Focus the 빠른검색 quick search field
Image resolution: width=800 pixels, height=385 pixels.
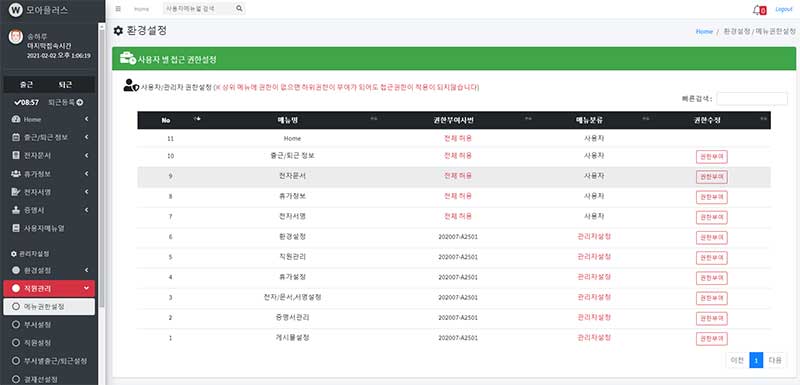[752, 99]
